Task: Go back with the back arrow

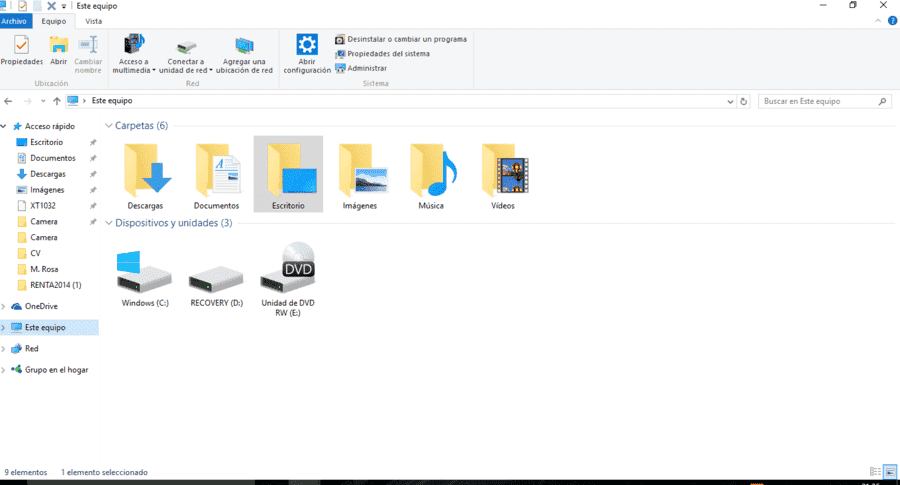Action: (8, 101)
